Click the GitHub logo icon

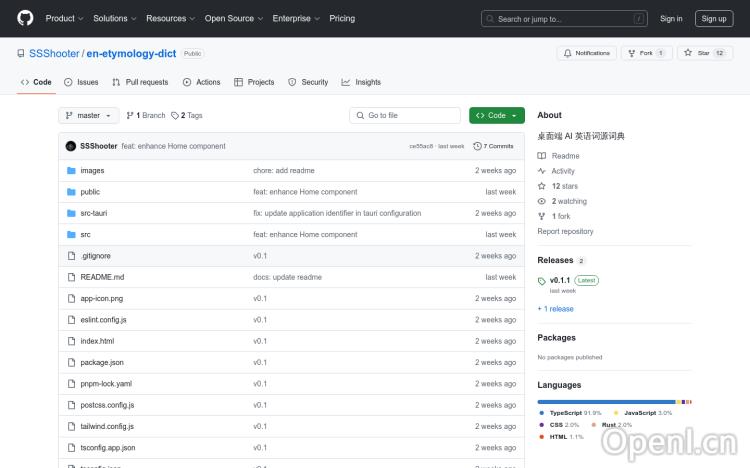point(25,18)
